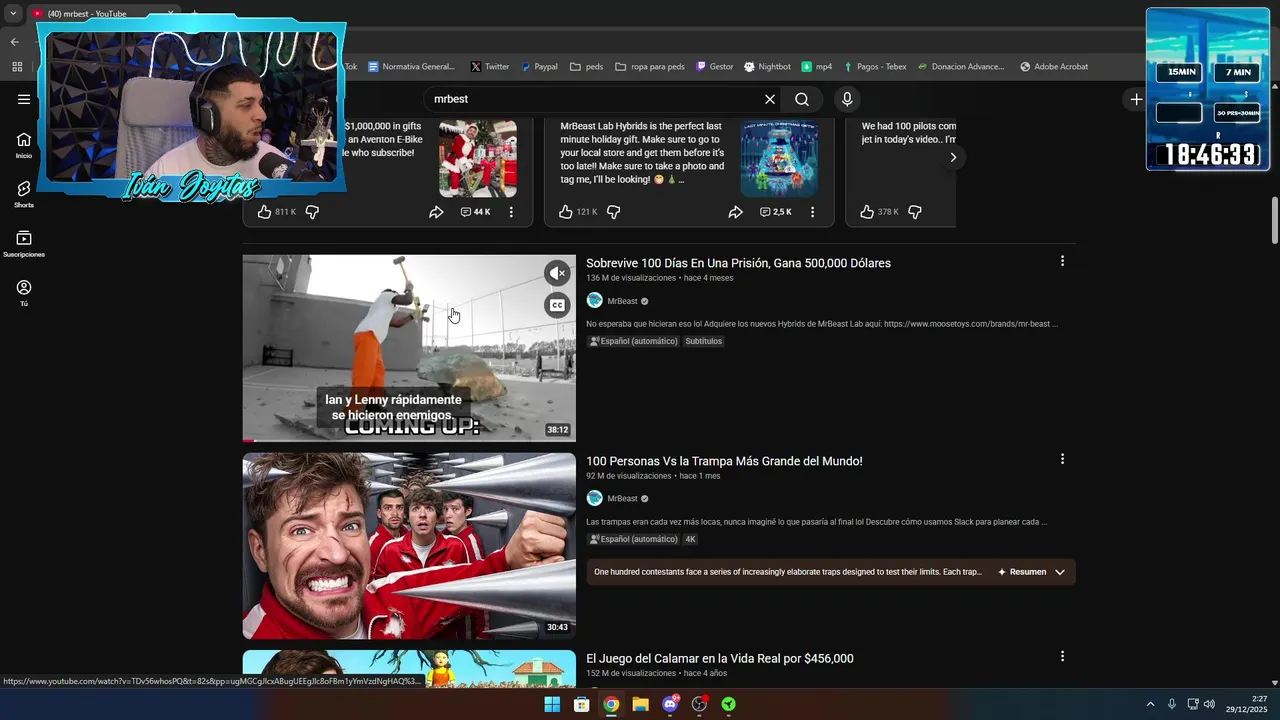Click the magnifier search button
Viewport: 1280px width, 720px height.
click(802, 99)
